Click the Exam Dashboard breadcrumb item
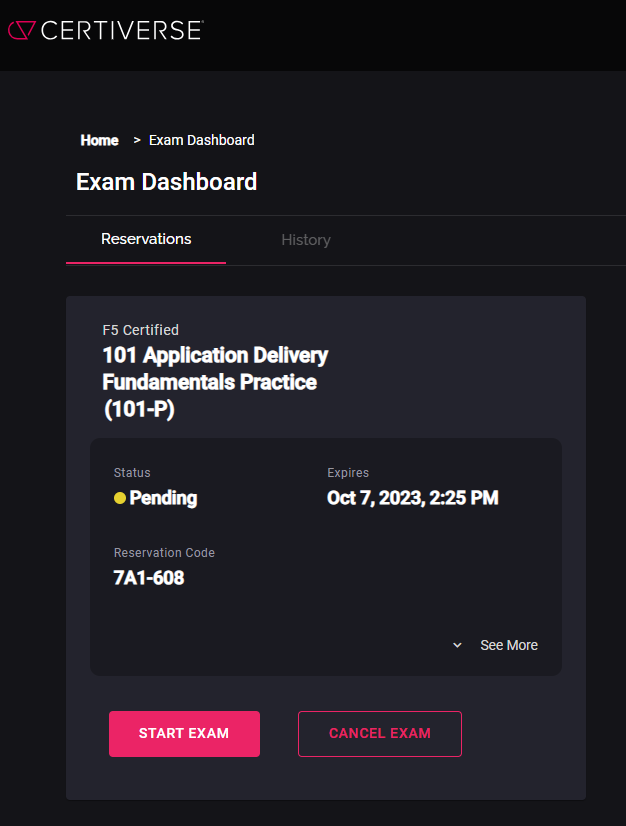 201,140
